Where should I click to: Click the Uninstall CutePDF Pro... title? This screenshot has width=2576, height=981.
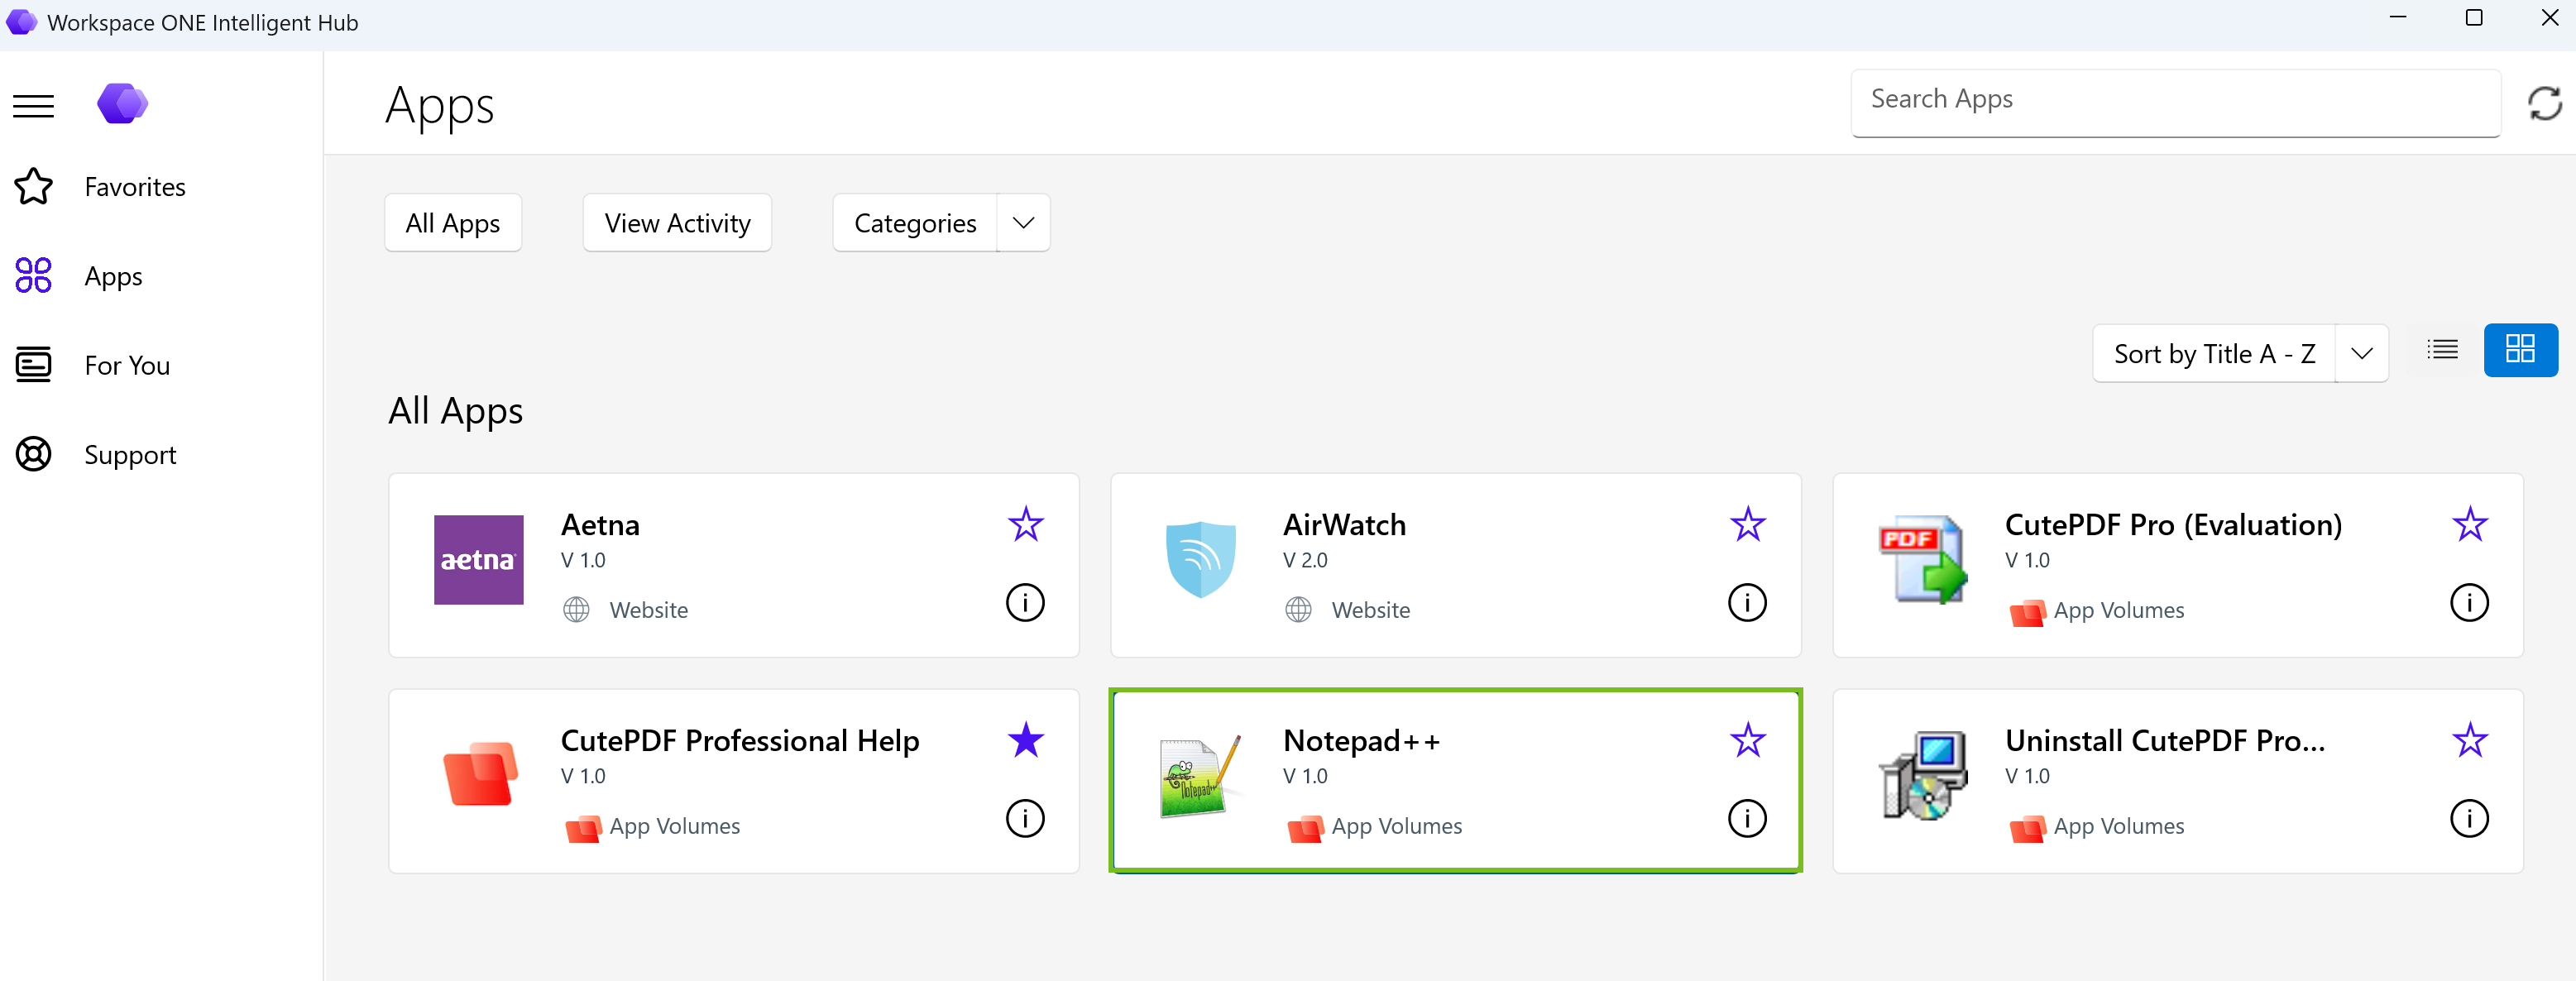2164,741
